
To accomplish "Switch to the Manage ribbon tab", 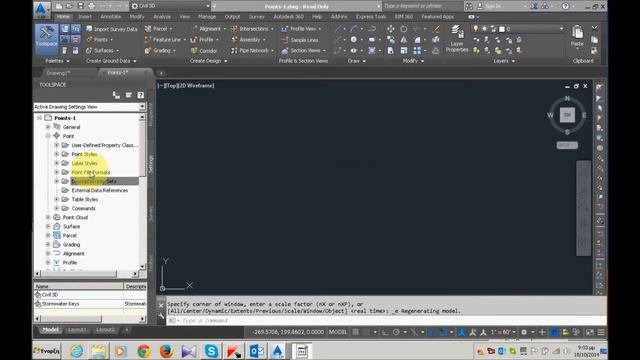I will (207, 17).
